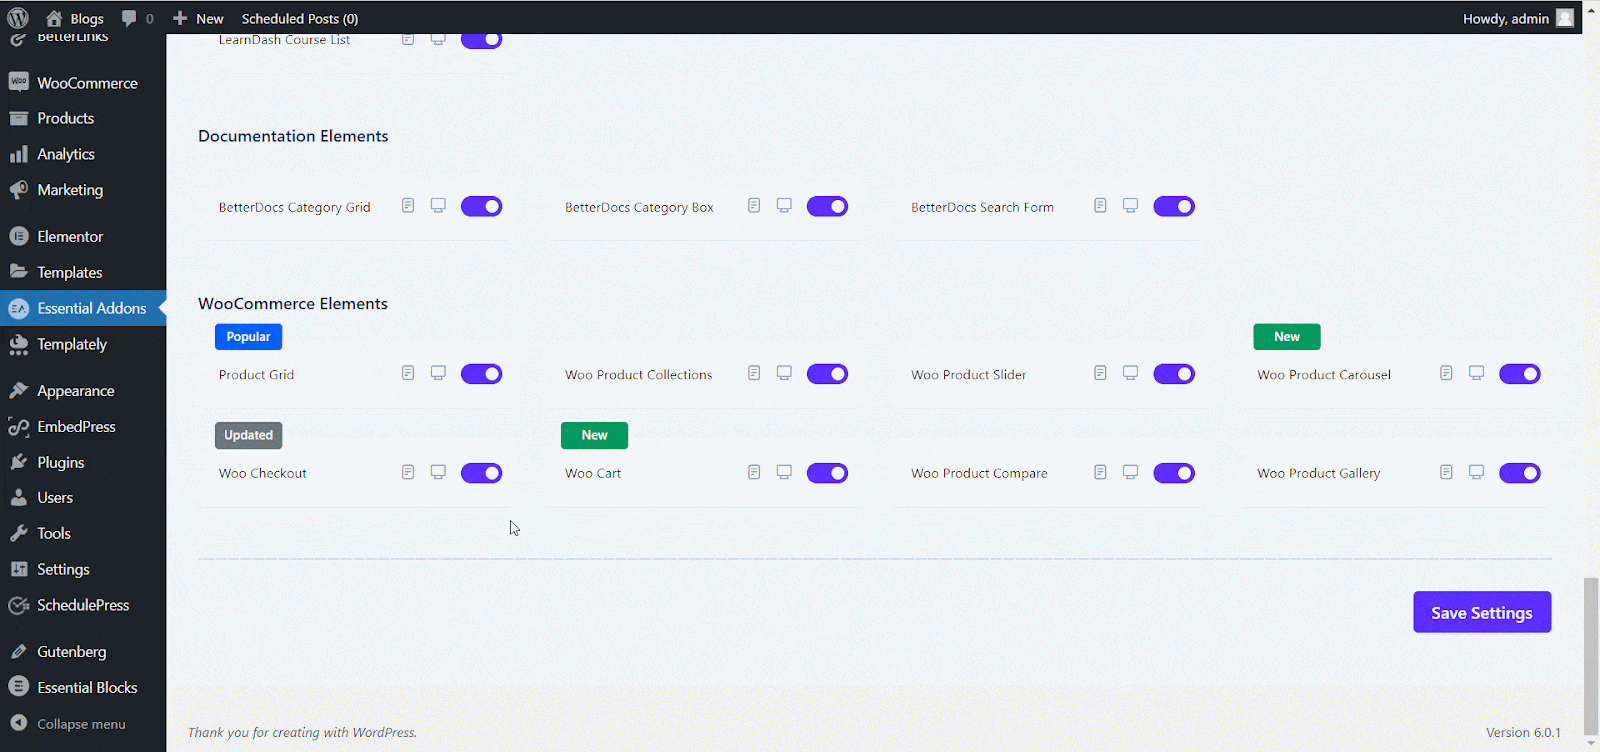
Task: Open demo monitor icon for BetterDocs Category Box
Action: (x=784, y=205)
